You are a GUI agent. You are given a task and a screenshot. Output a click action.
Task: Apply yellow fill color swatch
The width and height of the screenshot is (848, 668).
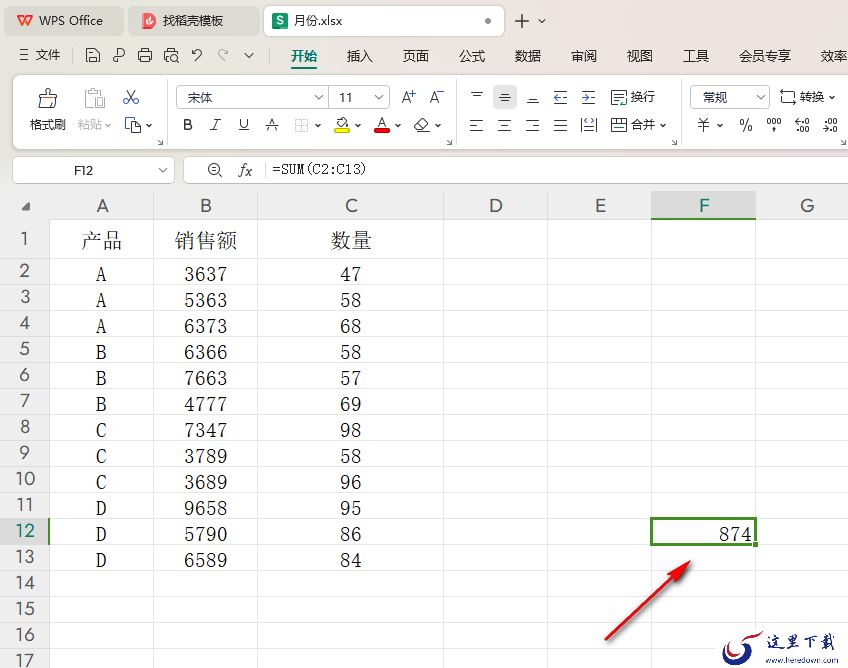click(342, 125)
